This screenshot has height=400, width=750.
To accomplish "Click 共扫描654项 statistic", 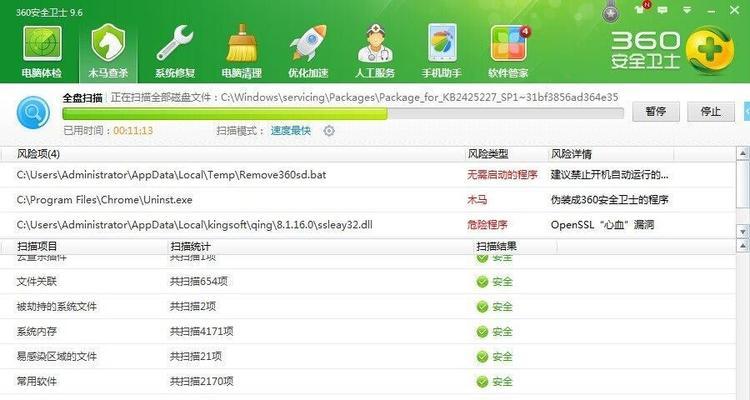I will pyautogui.click(x=199, y=281).
